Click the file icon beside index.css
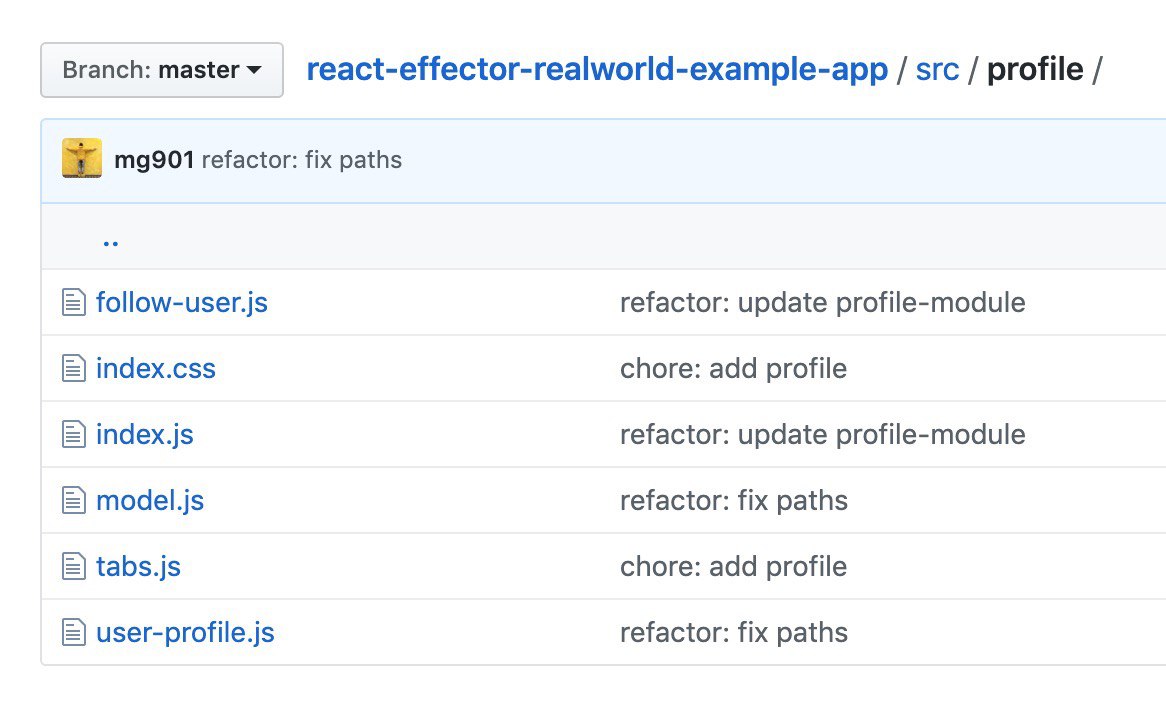 pos(74,368)
